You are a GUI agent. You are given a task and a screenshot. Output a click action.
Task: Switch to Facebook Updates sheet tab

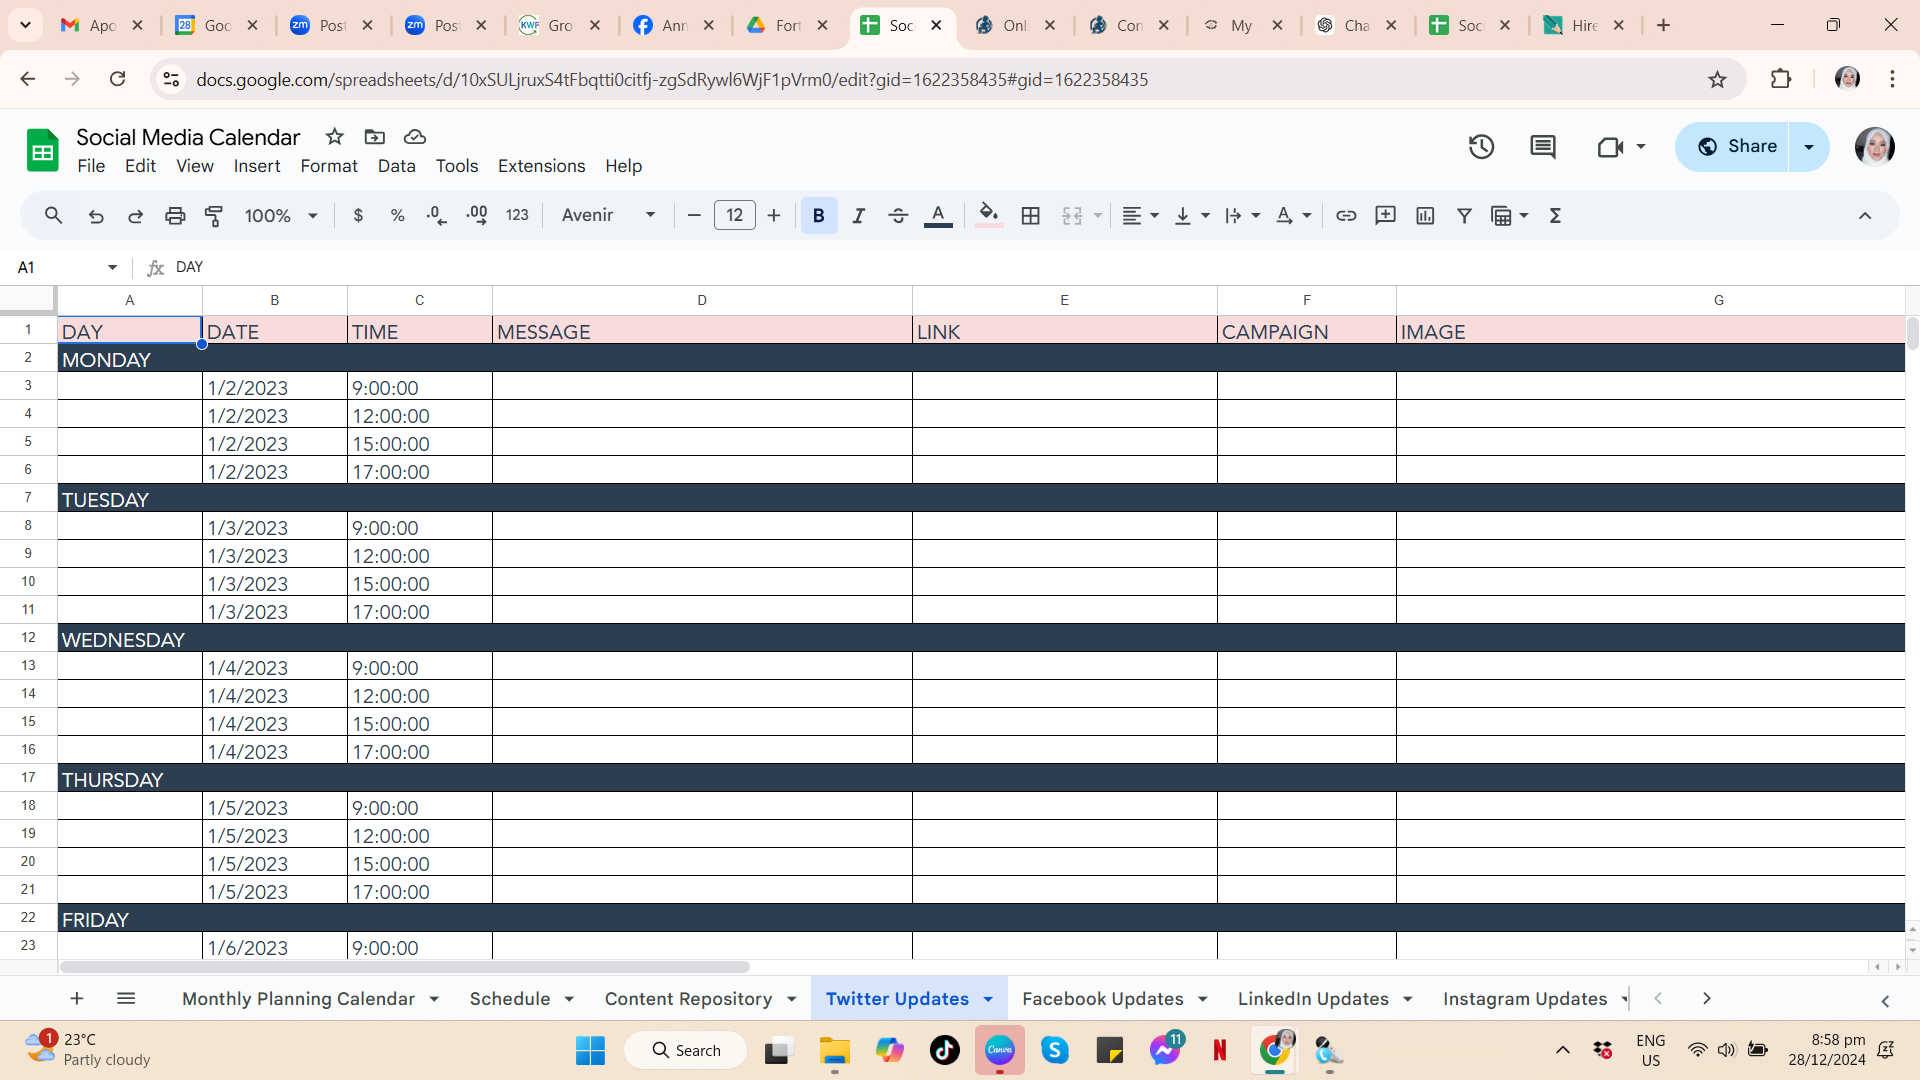(x=1102, y=999)
